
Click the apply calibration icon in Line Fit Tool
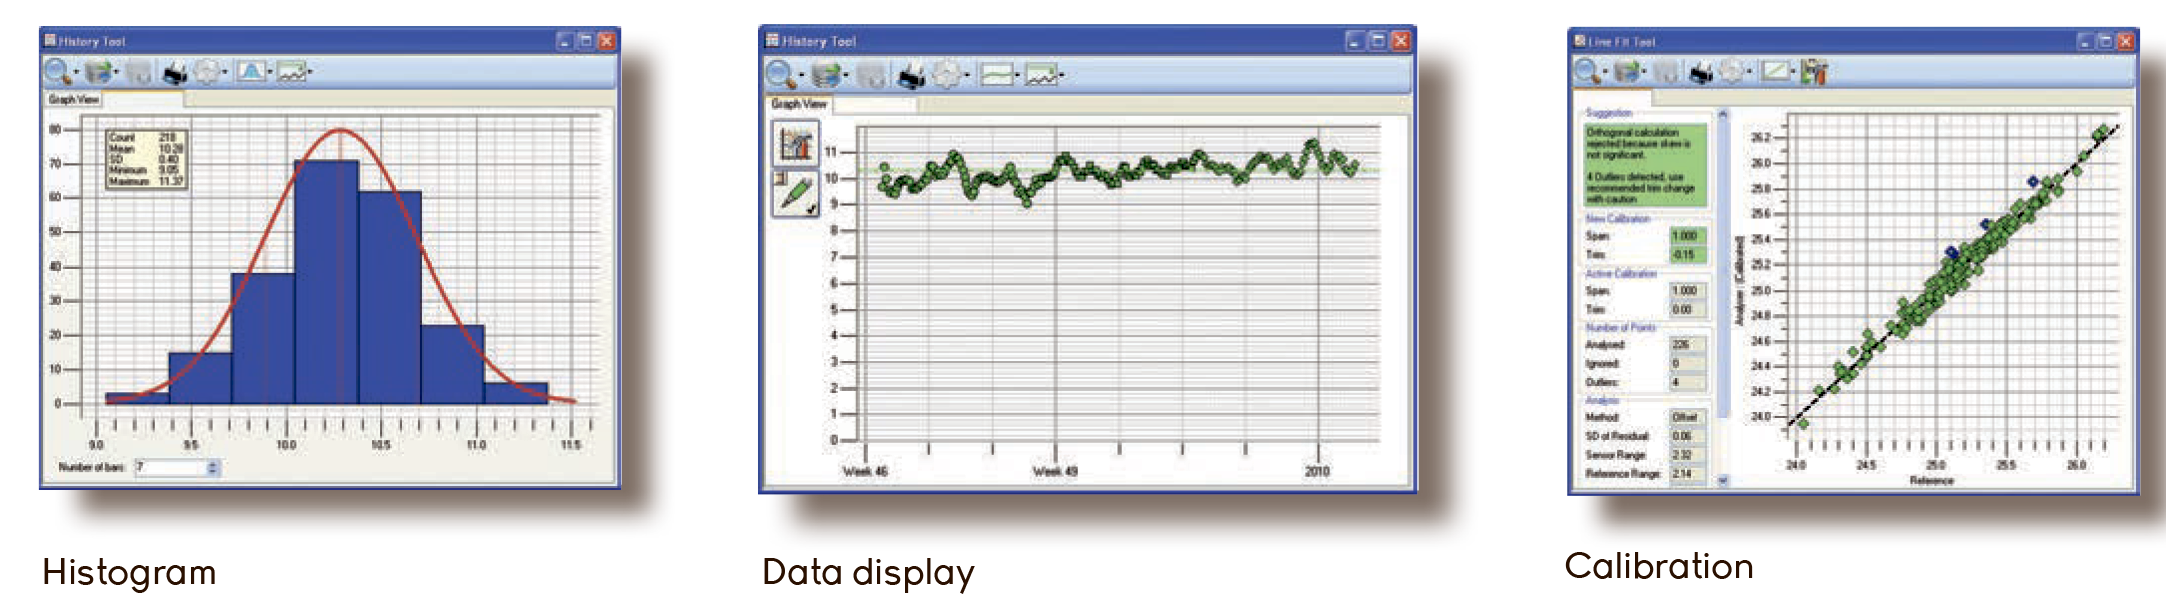tap(1815, 72)
